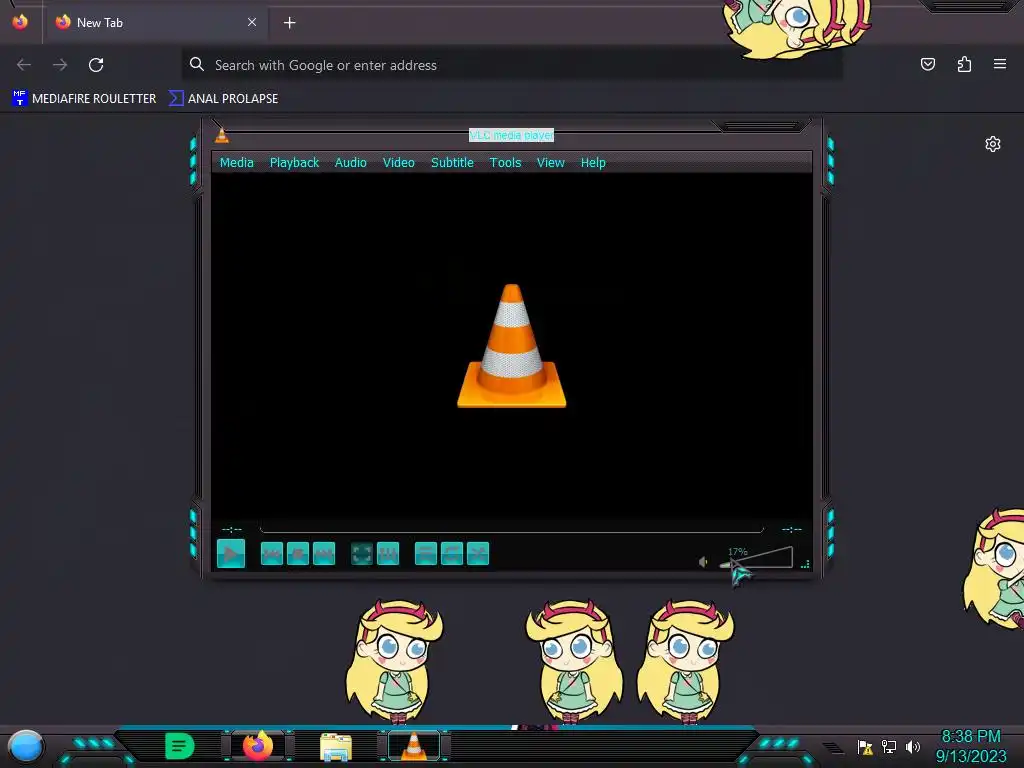This screenshot has width=1024, height=768.
Task: Switch to VLC from taskbar
Action: pyautogui.click(x=414, y=746)
